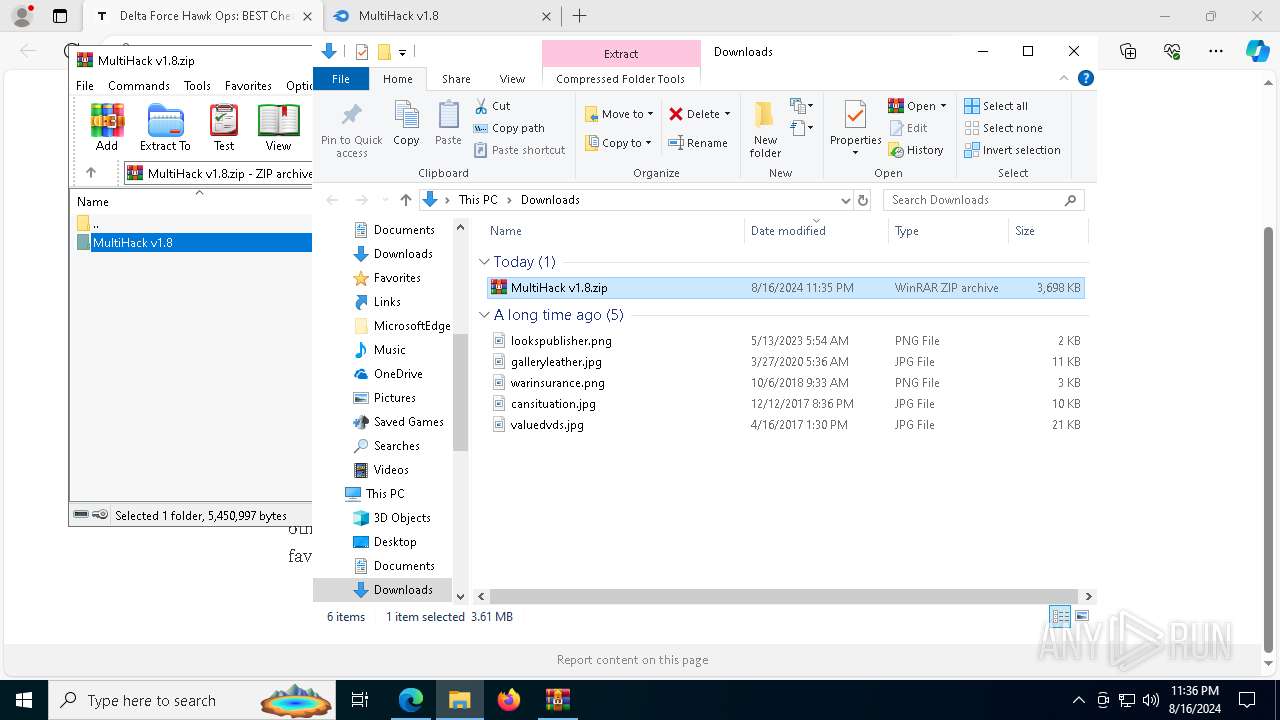Click Copy path in the ribbon
Viewport: 1280px width, 720px height.
509,128
